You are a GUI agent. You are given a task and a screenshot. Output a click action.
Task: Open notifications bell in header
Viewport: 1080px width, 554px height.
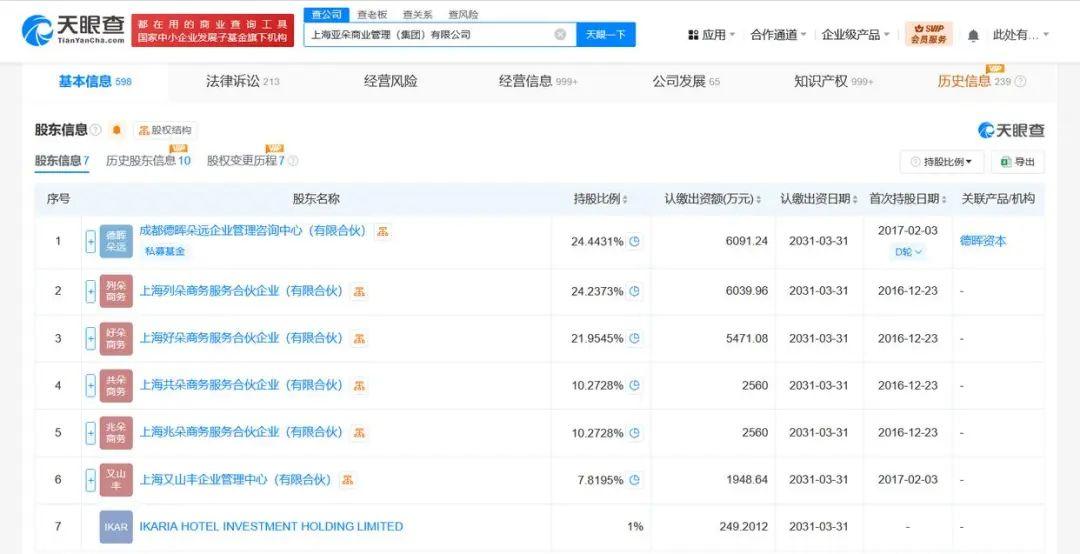[x=973, y=34]
